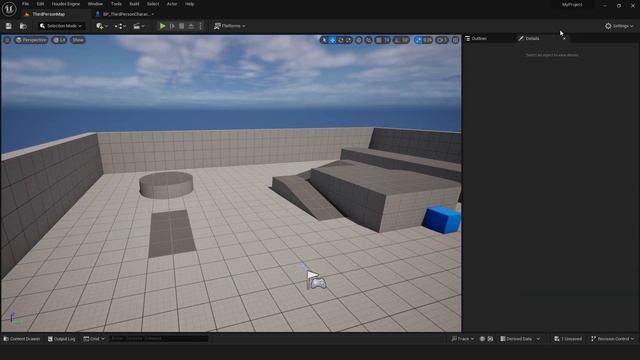Open the Window menu
Screen dimensions: 640x360
tap(96, 4)
